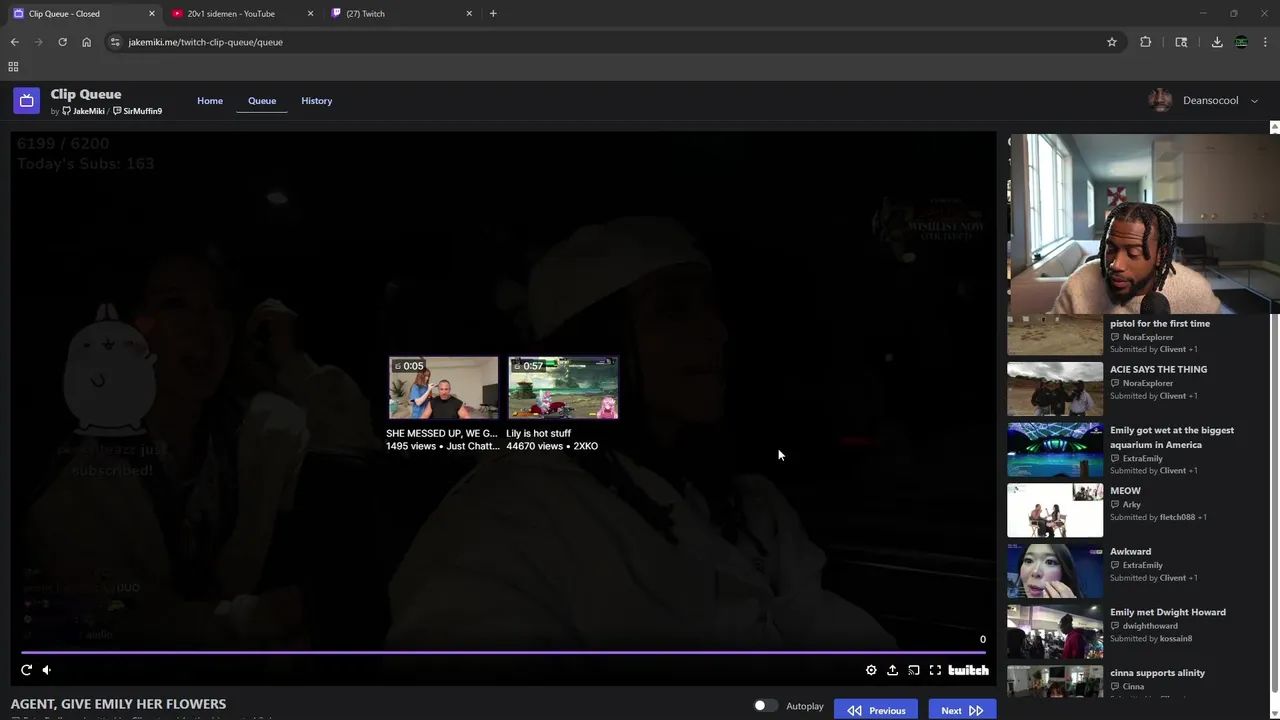
Task: Unmute the clip player volume icon
Action: point(46,670)
